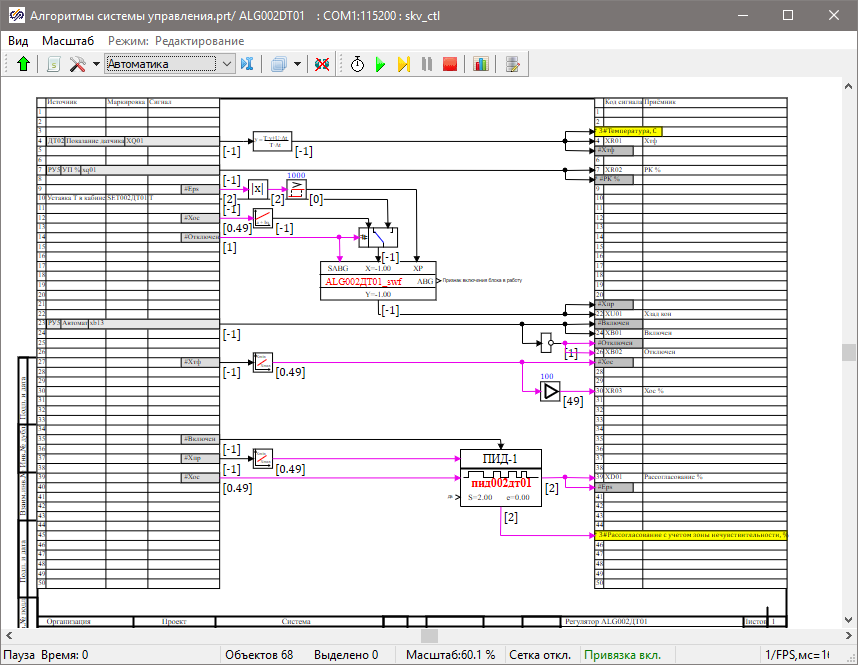Image resolution: width=858 pixels, height=665 pixels.
Task: Click the stacked windows icon
Action: coord(279,64)
